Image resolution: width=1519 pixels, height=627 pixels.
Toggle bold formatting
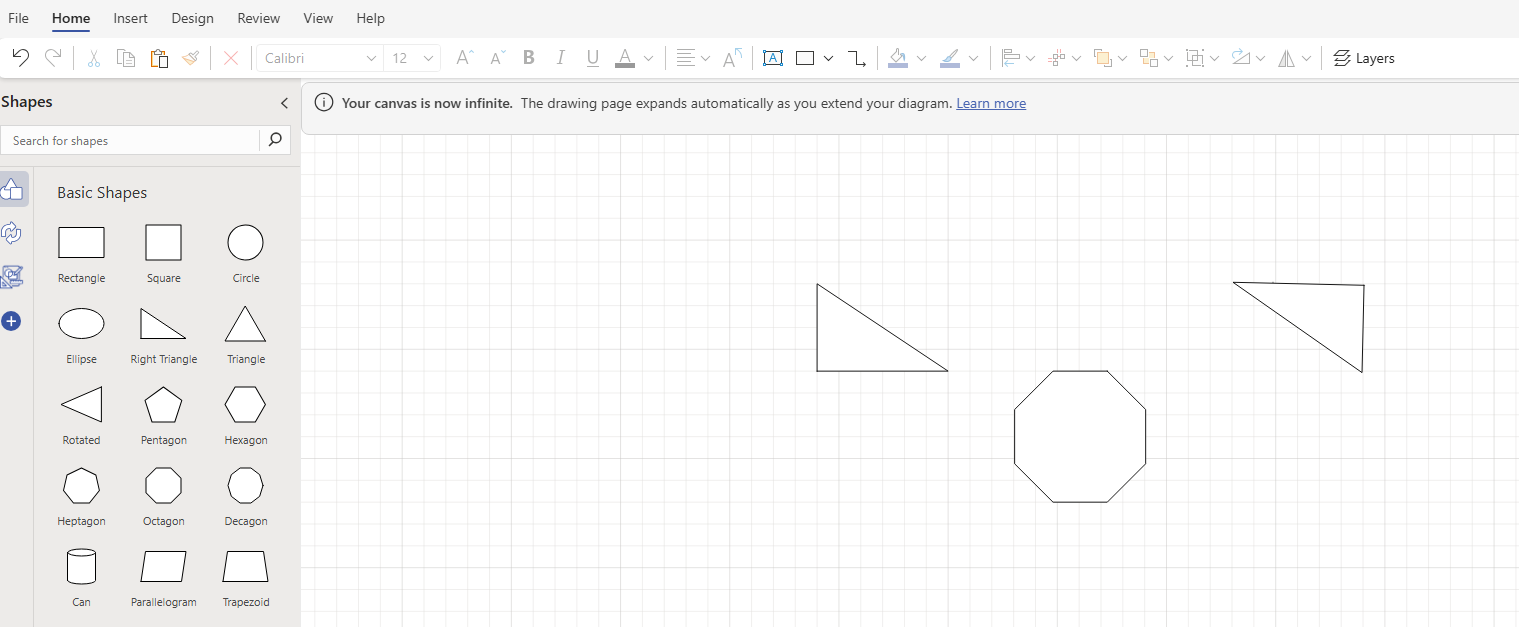tap(528, 57)
